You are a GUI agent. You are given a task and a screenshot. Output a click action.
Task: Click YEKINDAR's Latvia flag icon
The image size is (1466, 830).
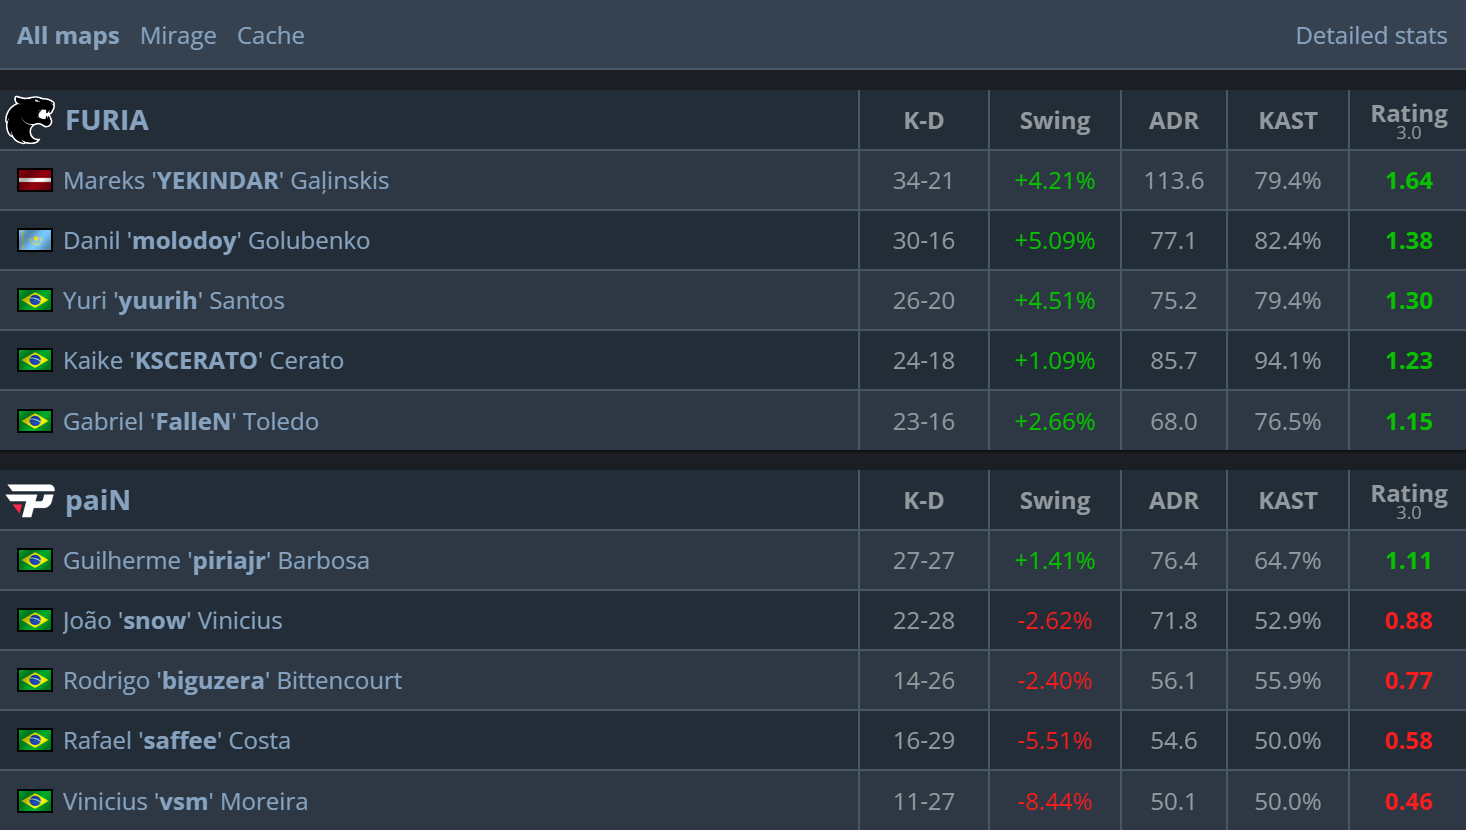[35, 180]
